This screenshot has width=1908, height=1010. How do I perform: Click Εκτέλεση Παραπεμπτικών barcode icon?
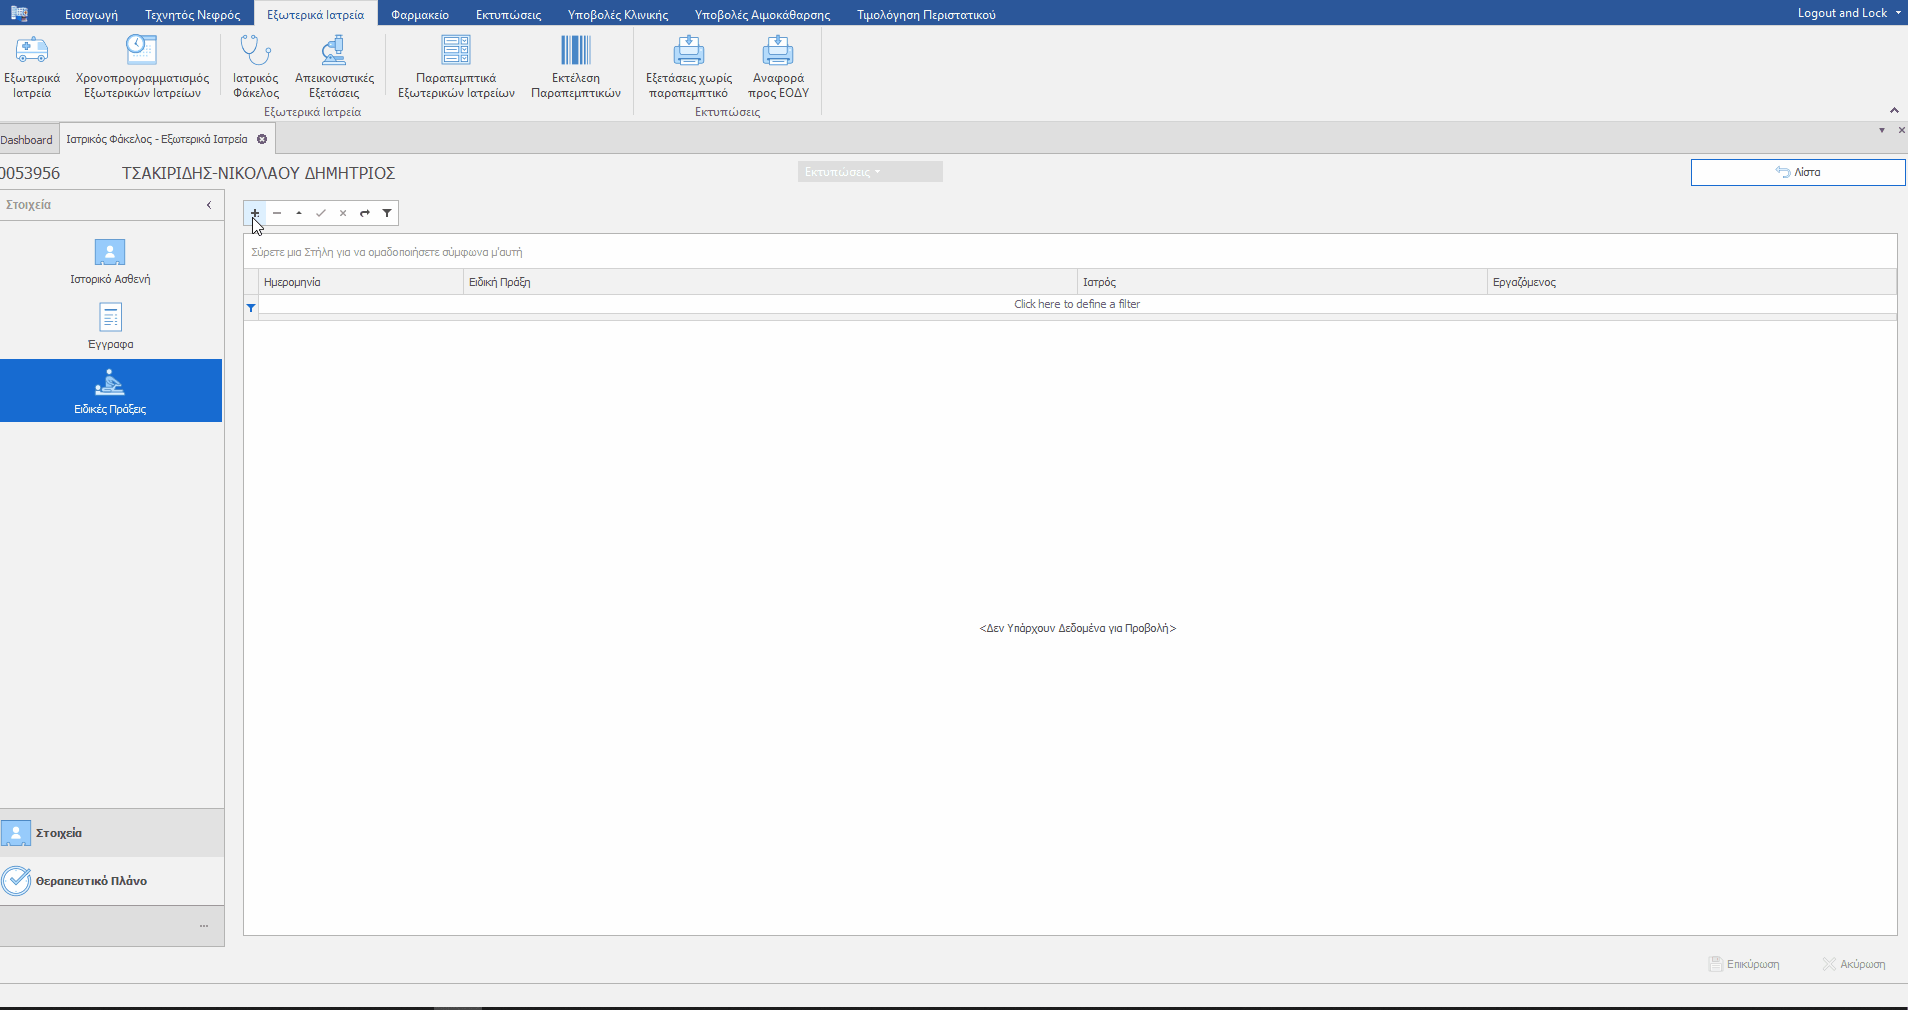tap(575, 50)
